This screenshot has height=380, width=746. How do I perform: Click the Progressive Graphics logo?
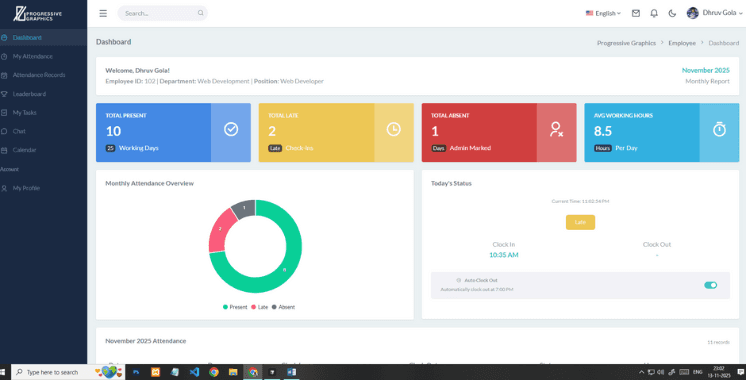(37, 13)
